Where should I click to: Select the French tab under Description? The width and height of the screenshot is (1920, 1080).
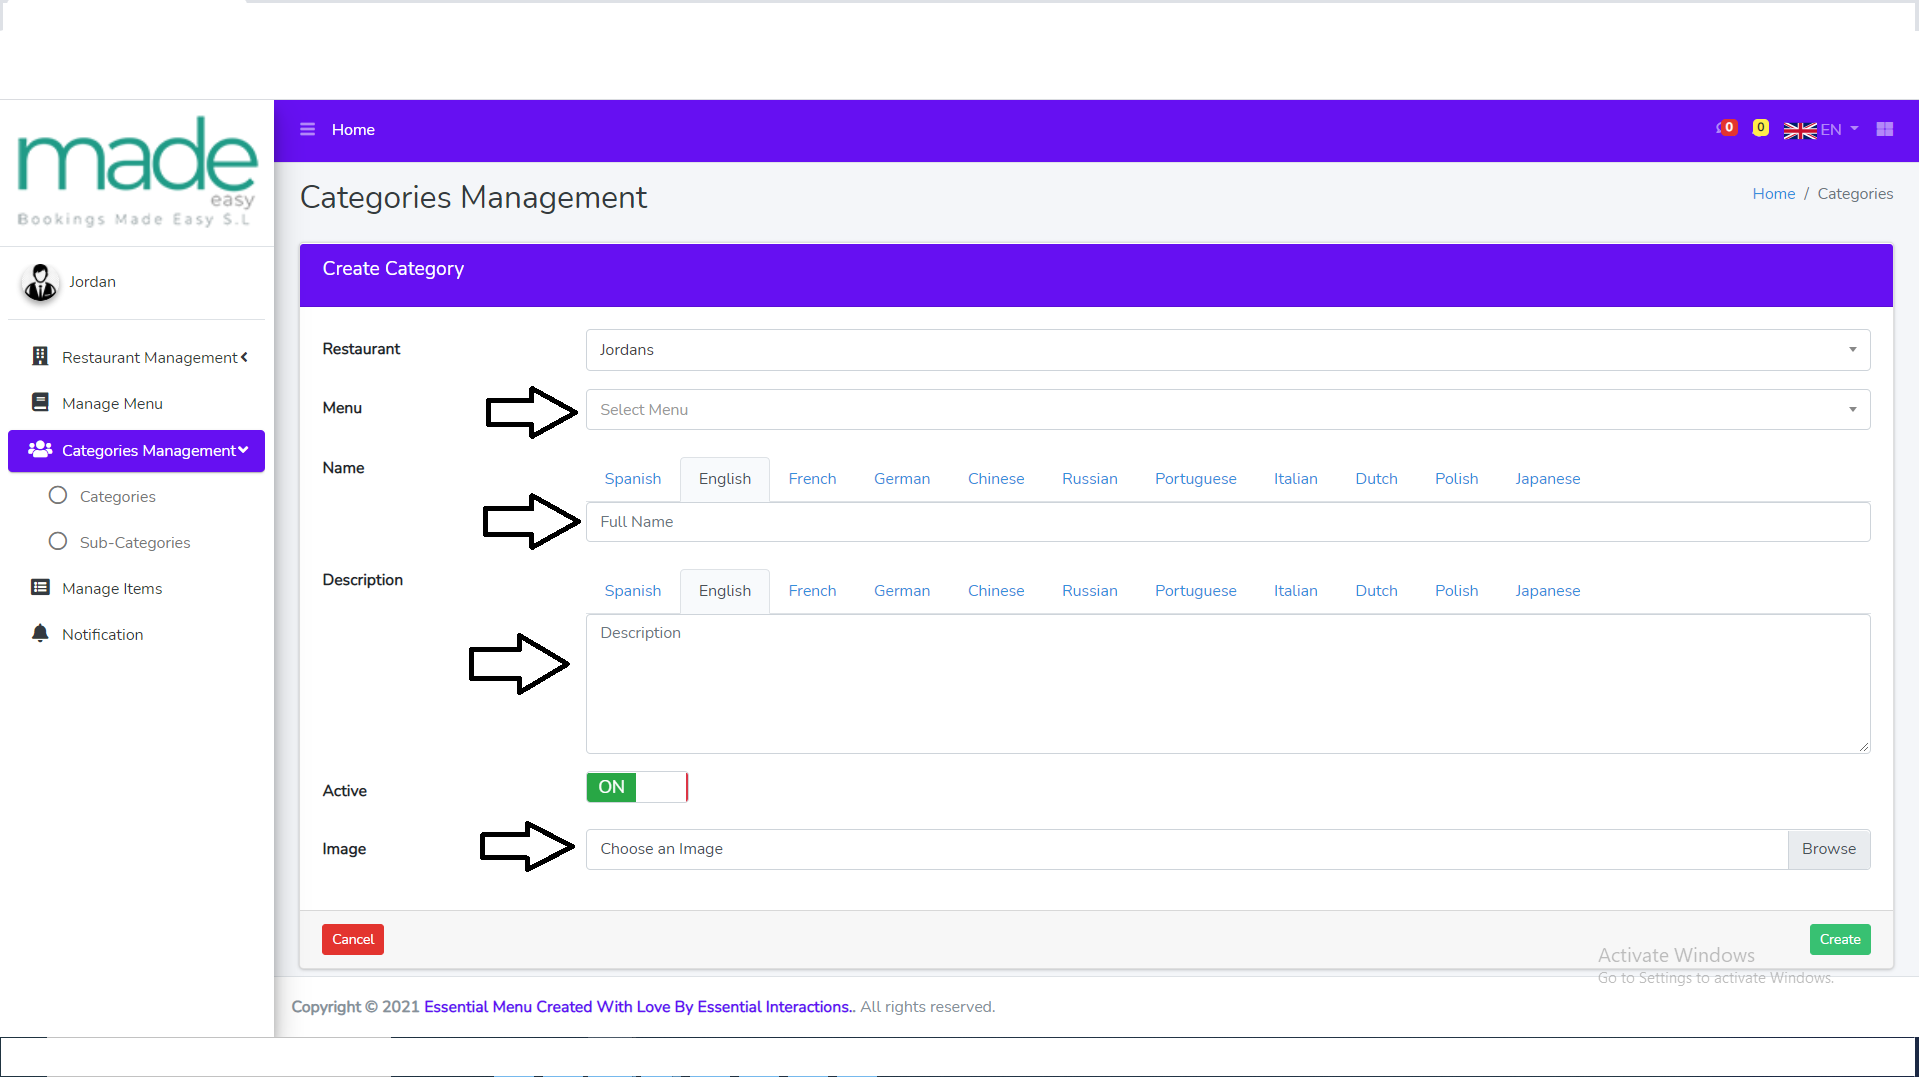812,591
